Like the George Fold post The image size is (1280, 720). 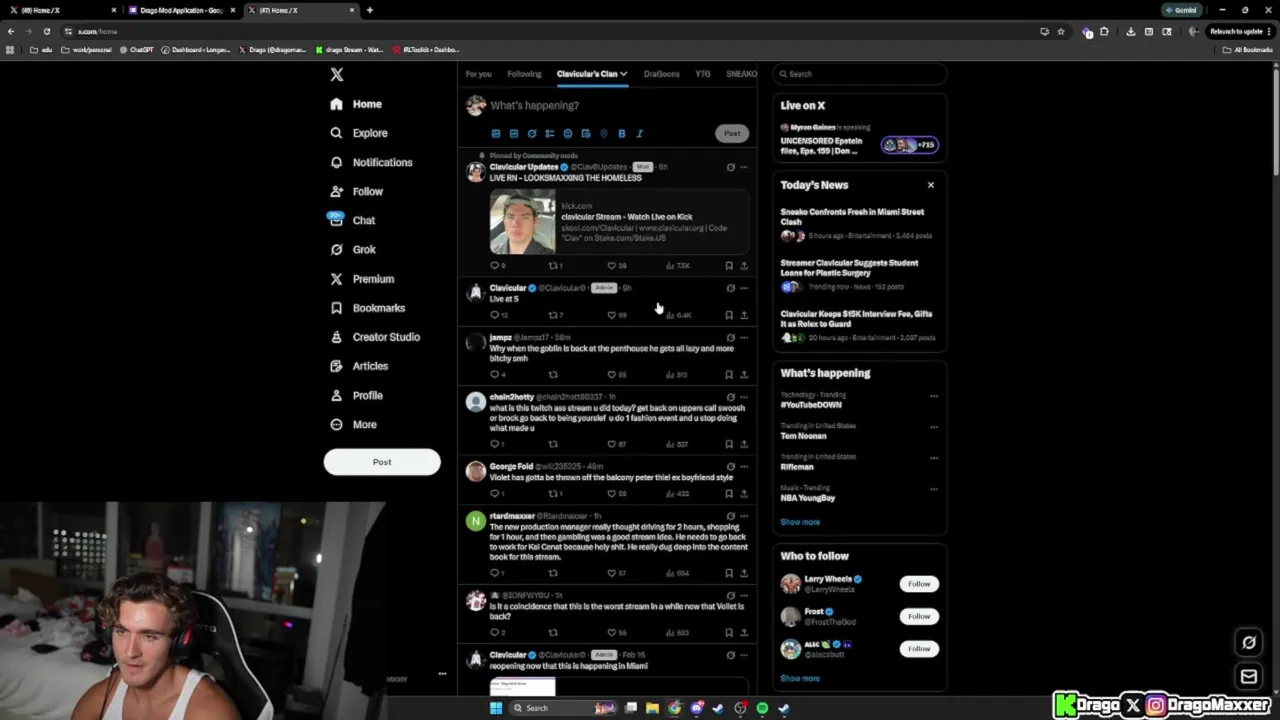pyautogui.click(x=617, y=493)
